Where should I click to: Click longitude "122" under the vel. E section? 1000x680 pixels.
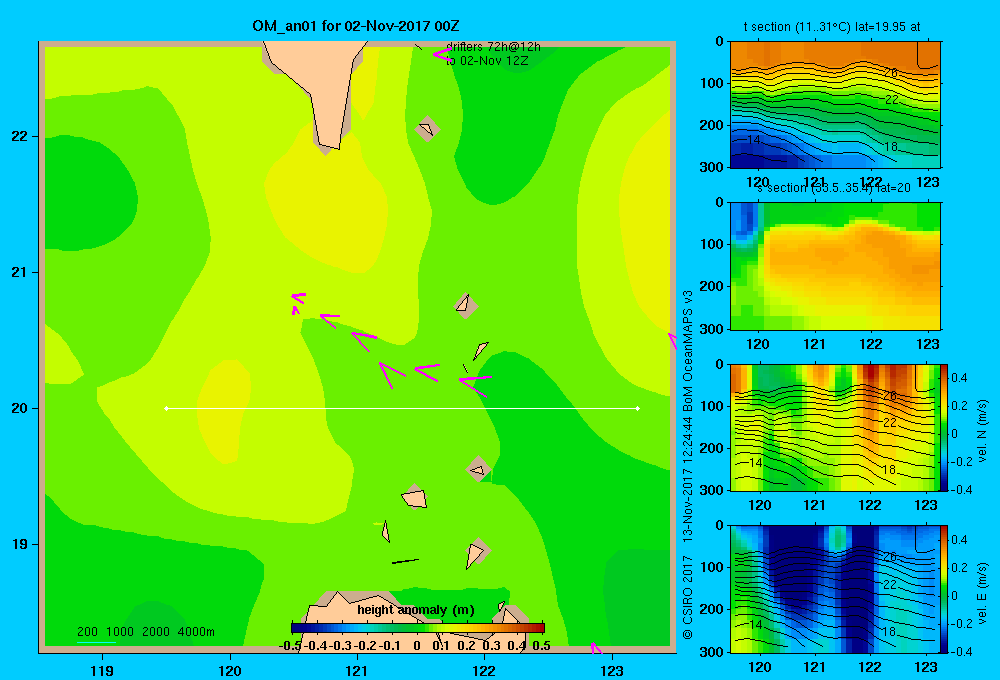(x=870, y=667)
